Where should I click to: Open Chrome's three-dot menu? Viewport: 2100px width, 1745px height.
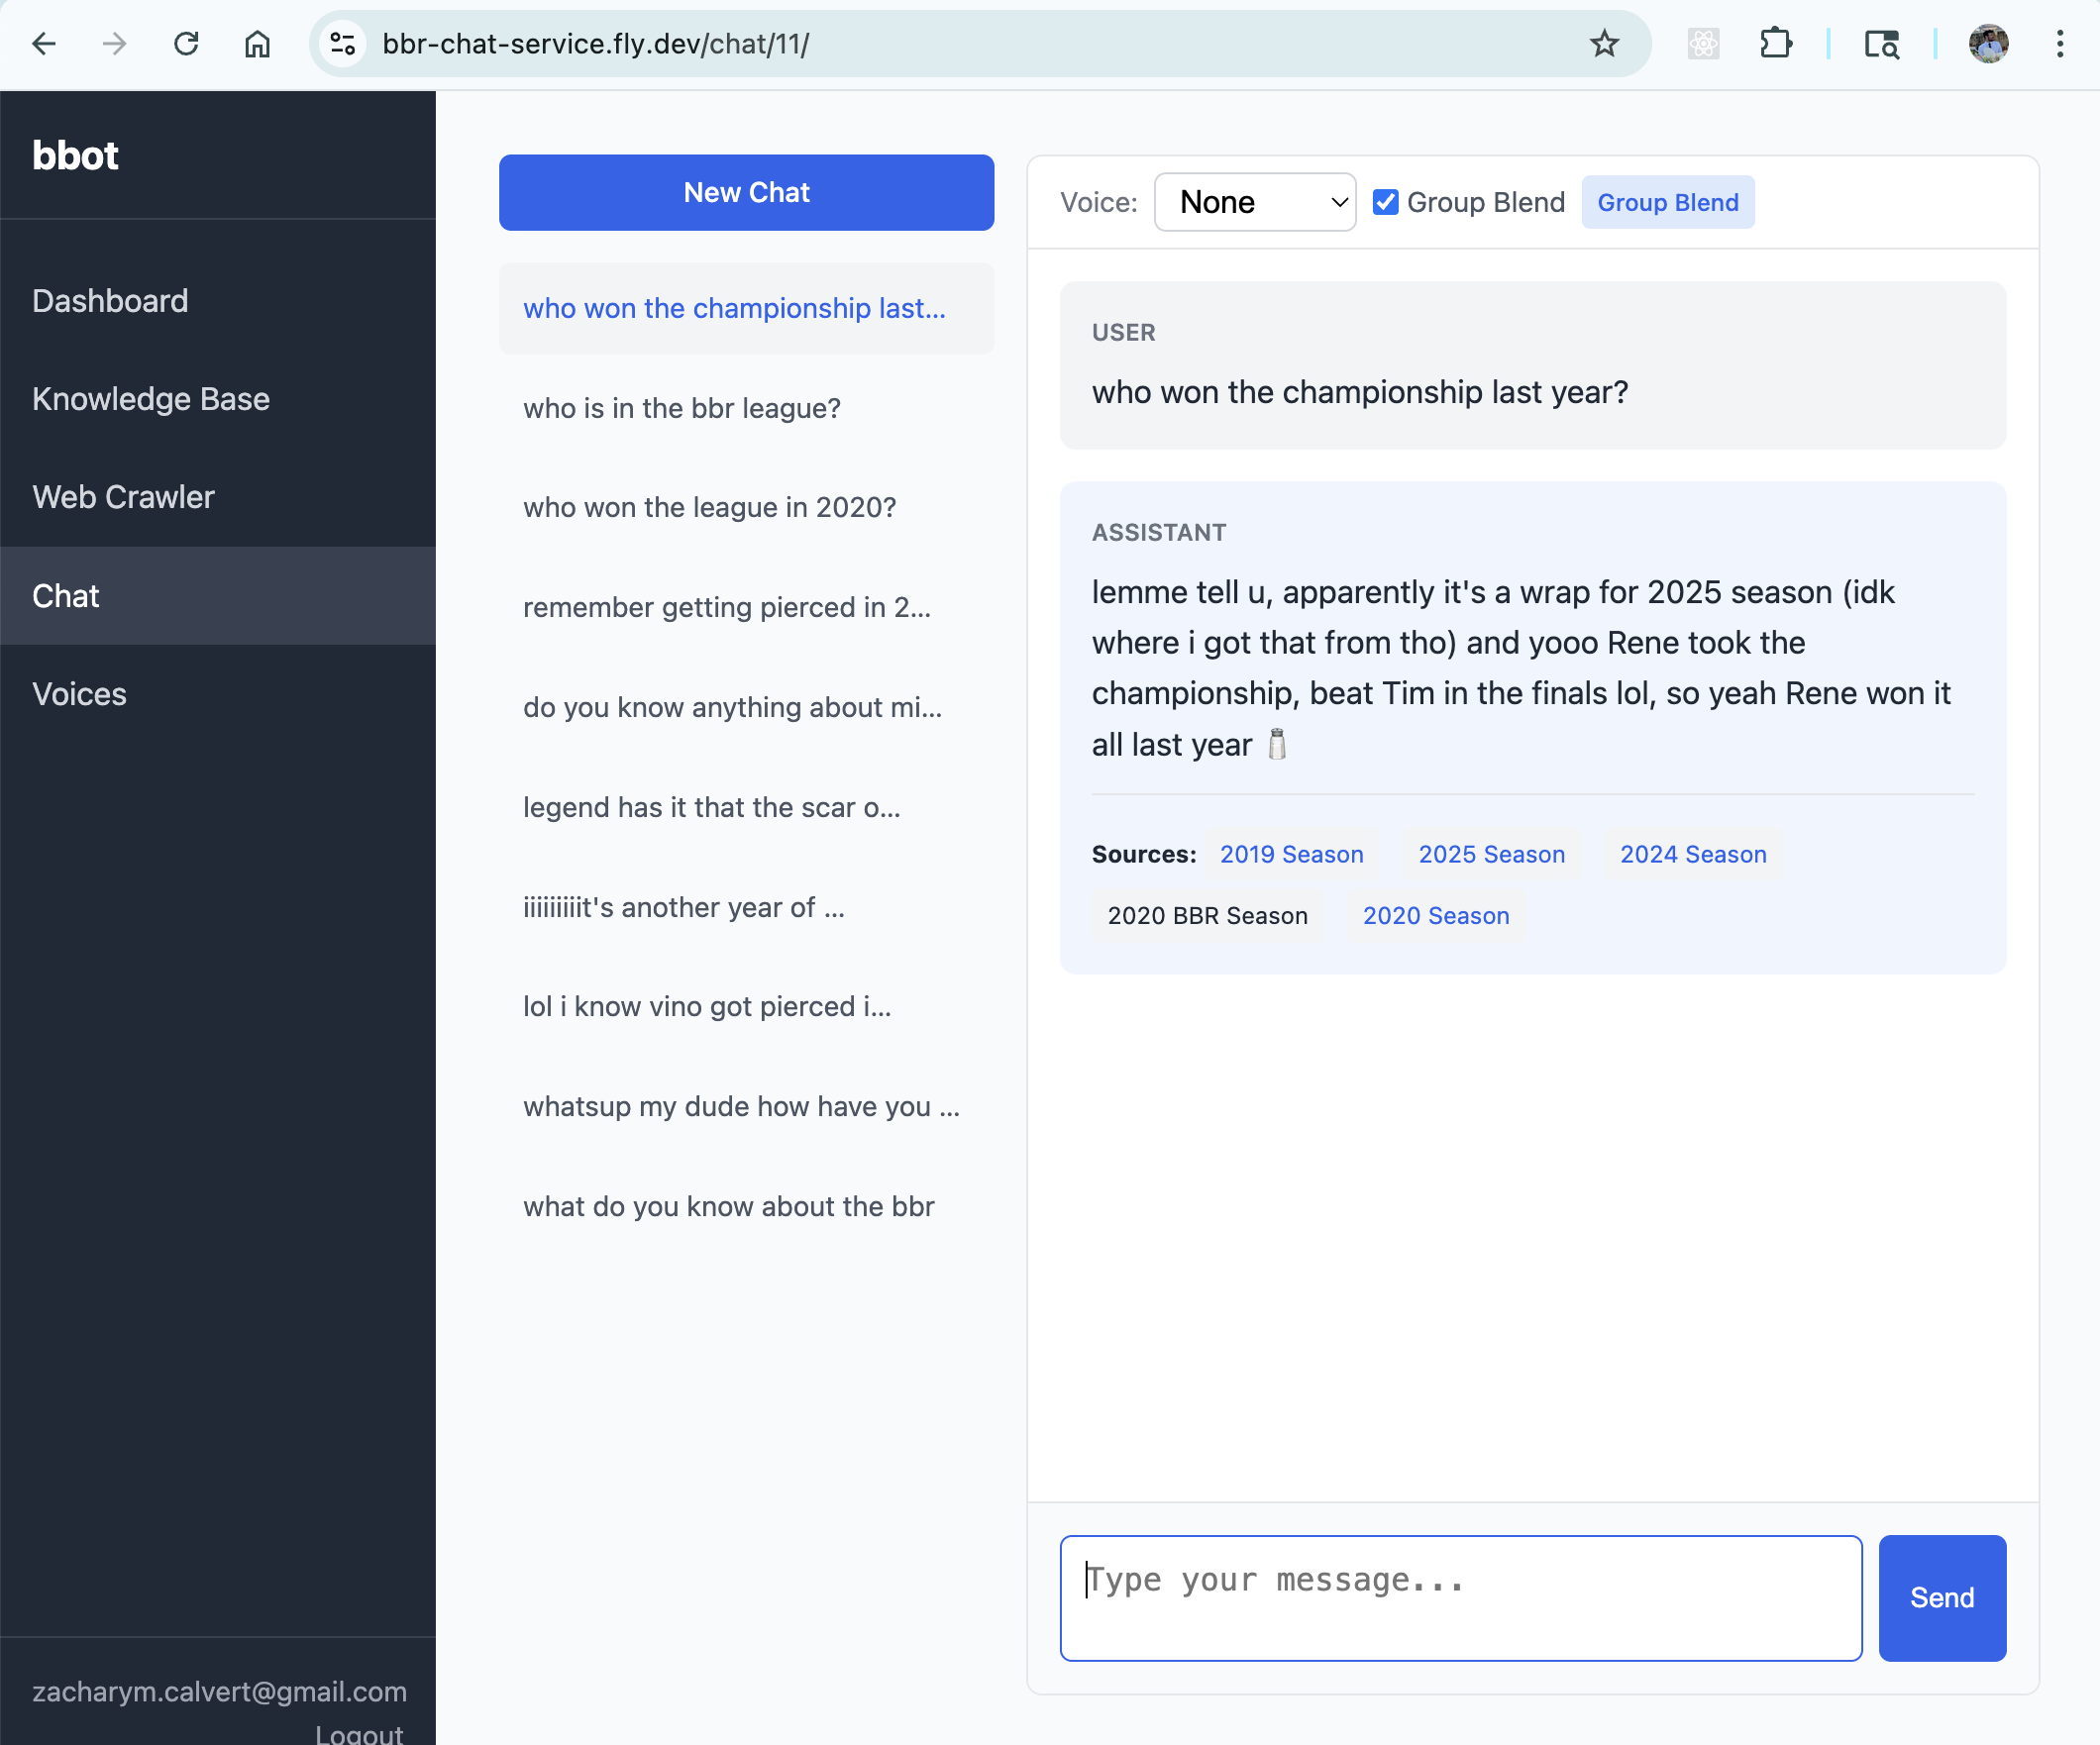(x=2059, y=43)
